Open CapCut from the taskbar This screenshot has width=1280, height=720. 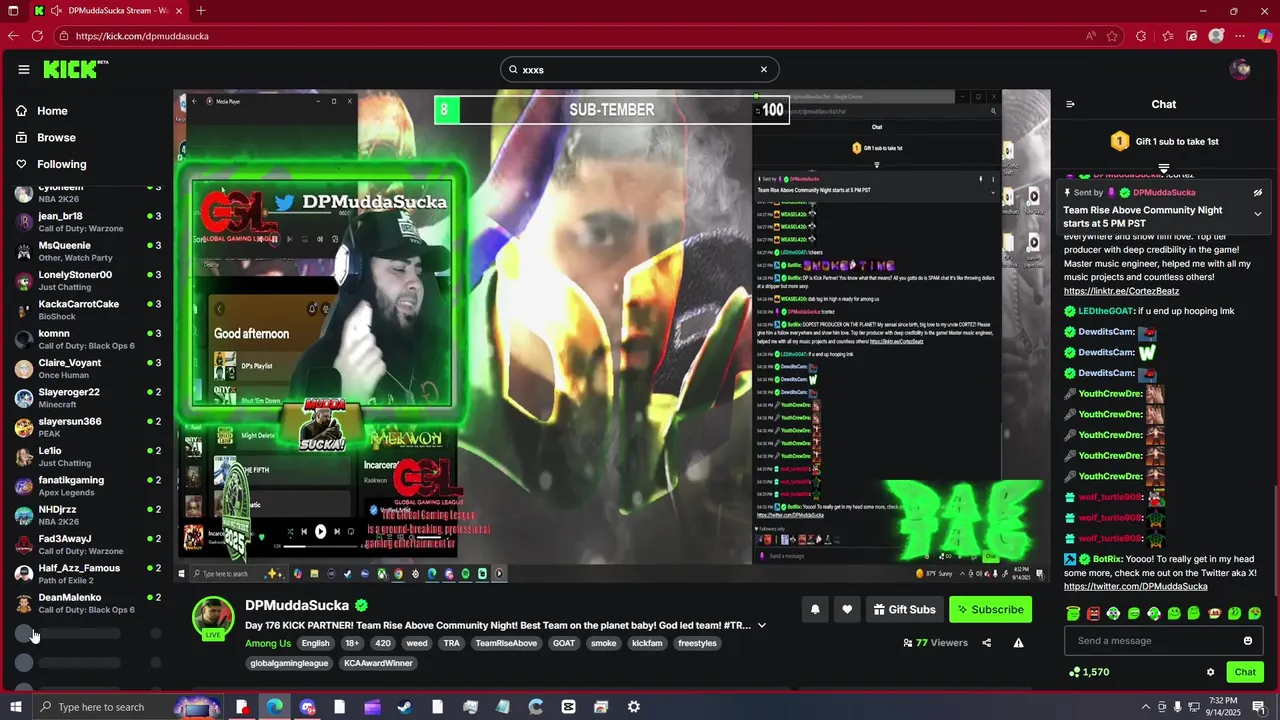(x=568, y=707)
